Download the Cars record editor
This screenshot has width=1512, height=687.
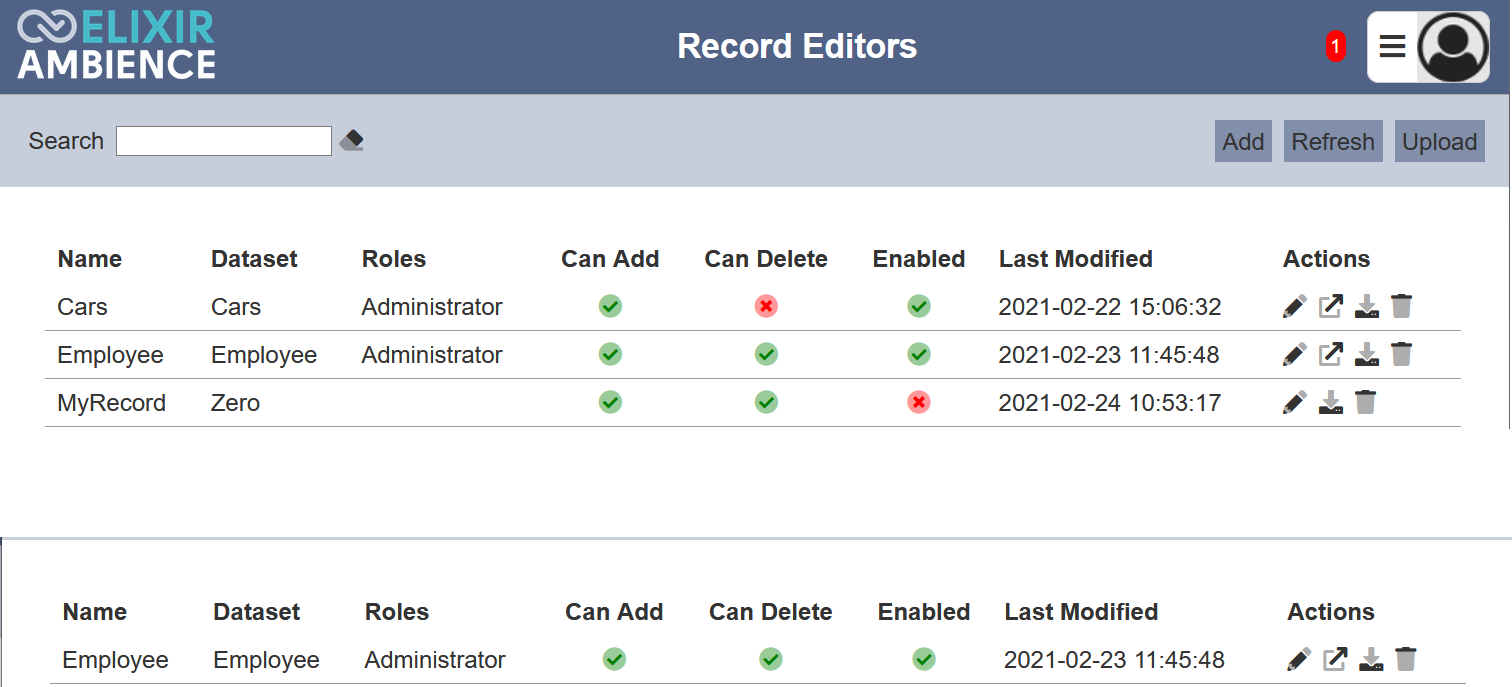click(x=1366, y=306)
